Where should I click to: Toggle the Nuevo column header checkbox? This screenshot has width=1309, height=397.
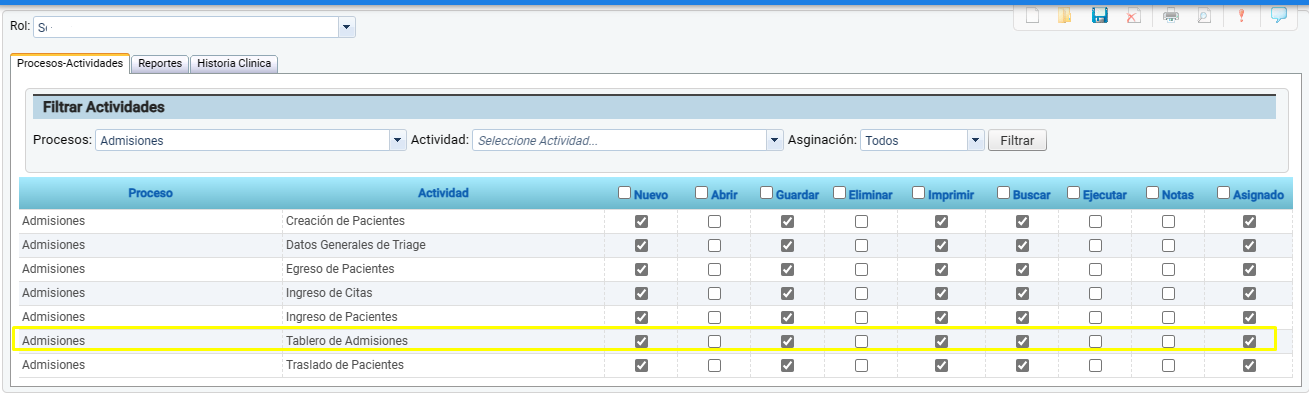625,193
